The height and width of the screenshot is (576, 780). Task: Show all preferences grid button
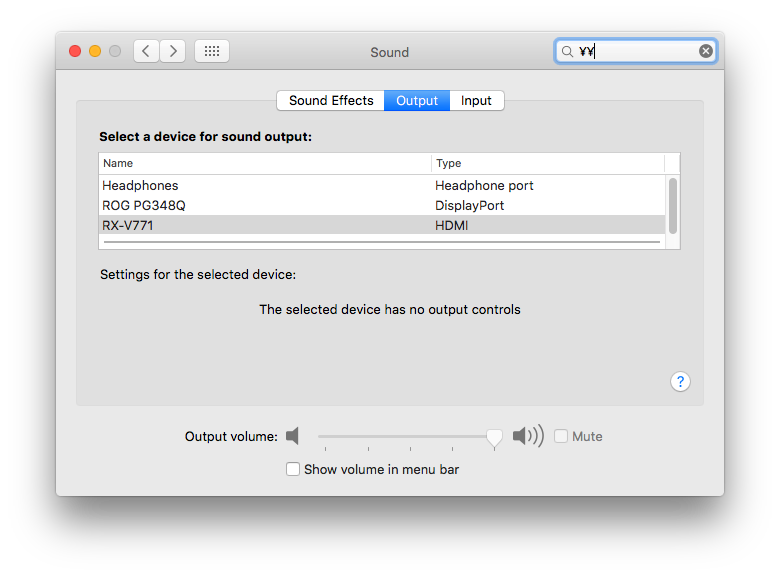click(x=212, y=51)
